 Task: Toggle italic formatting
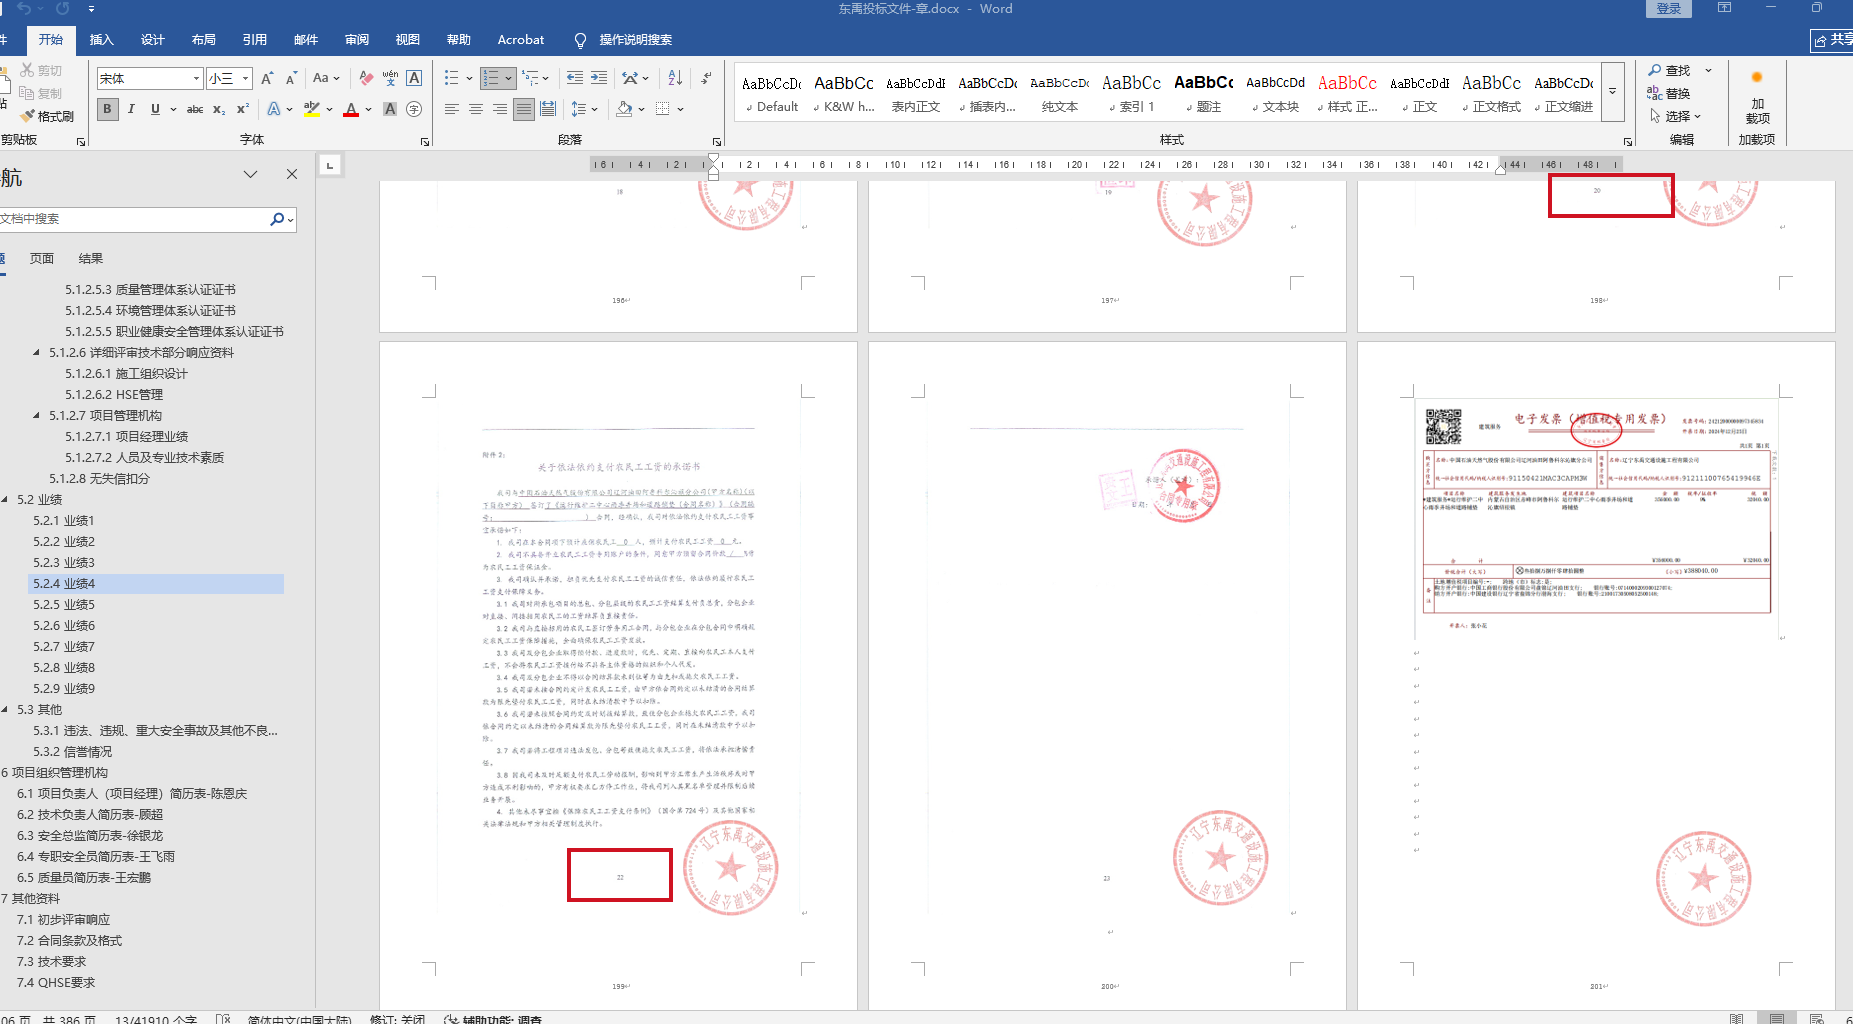click(131, 109)
